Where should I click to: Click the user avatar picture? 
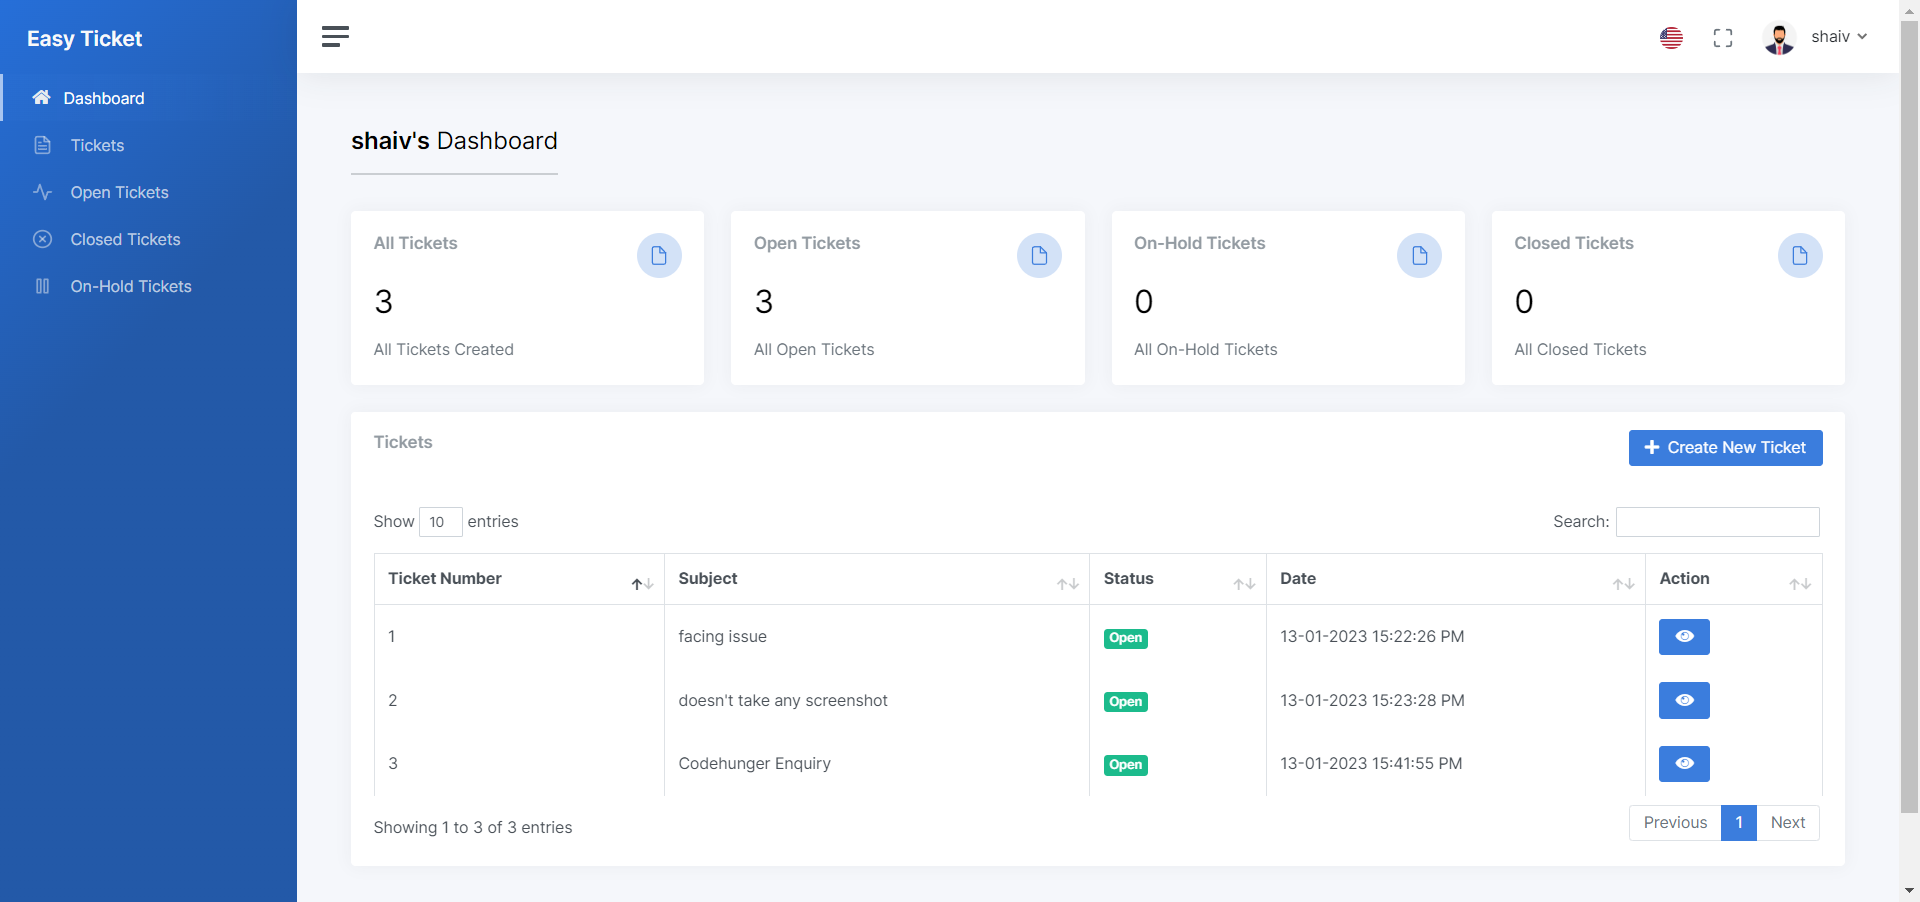click(1779, 38)
